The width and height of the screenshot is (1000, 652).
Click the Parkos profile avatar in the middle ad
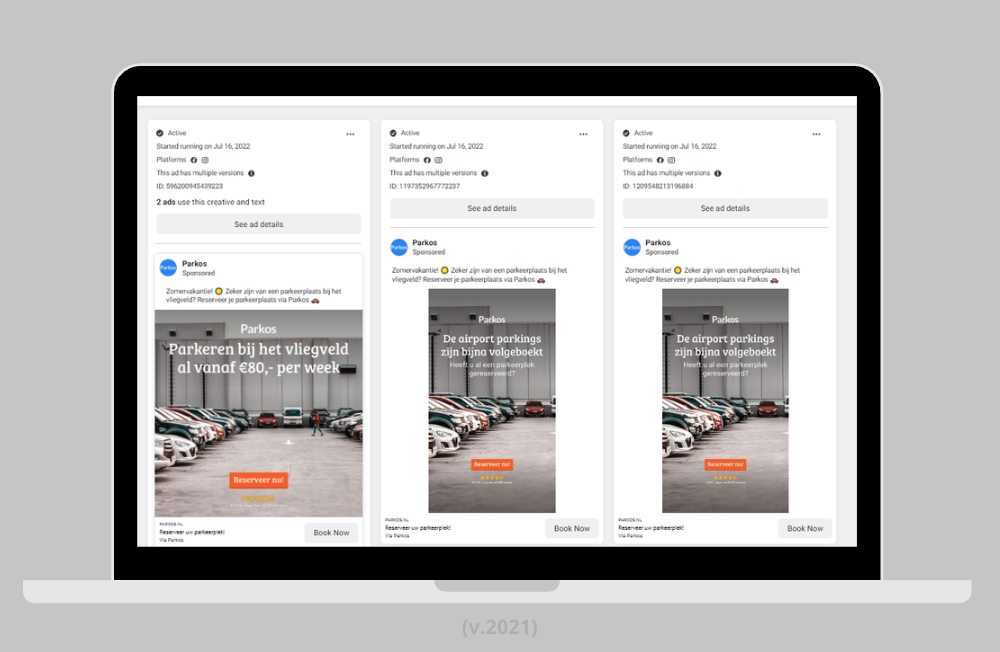click(x=399, y=247)
